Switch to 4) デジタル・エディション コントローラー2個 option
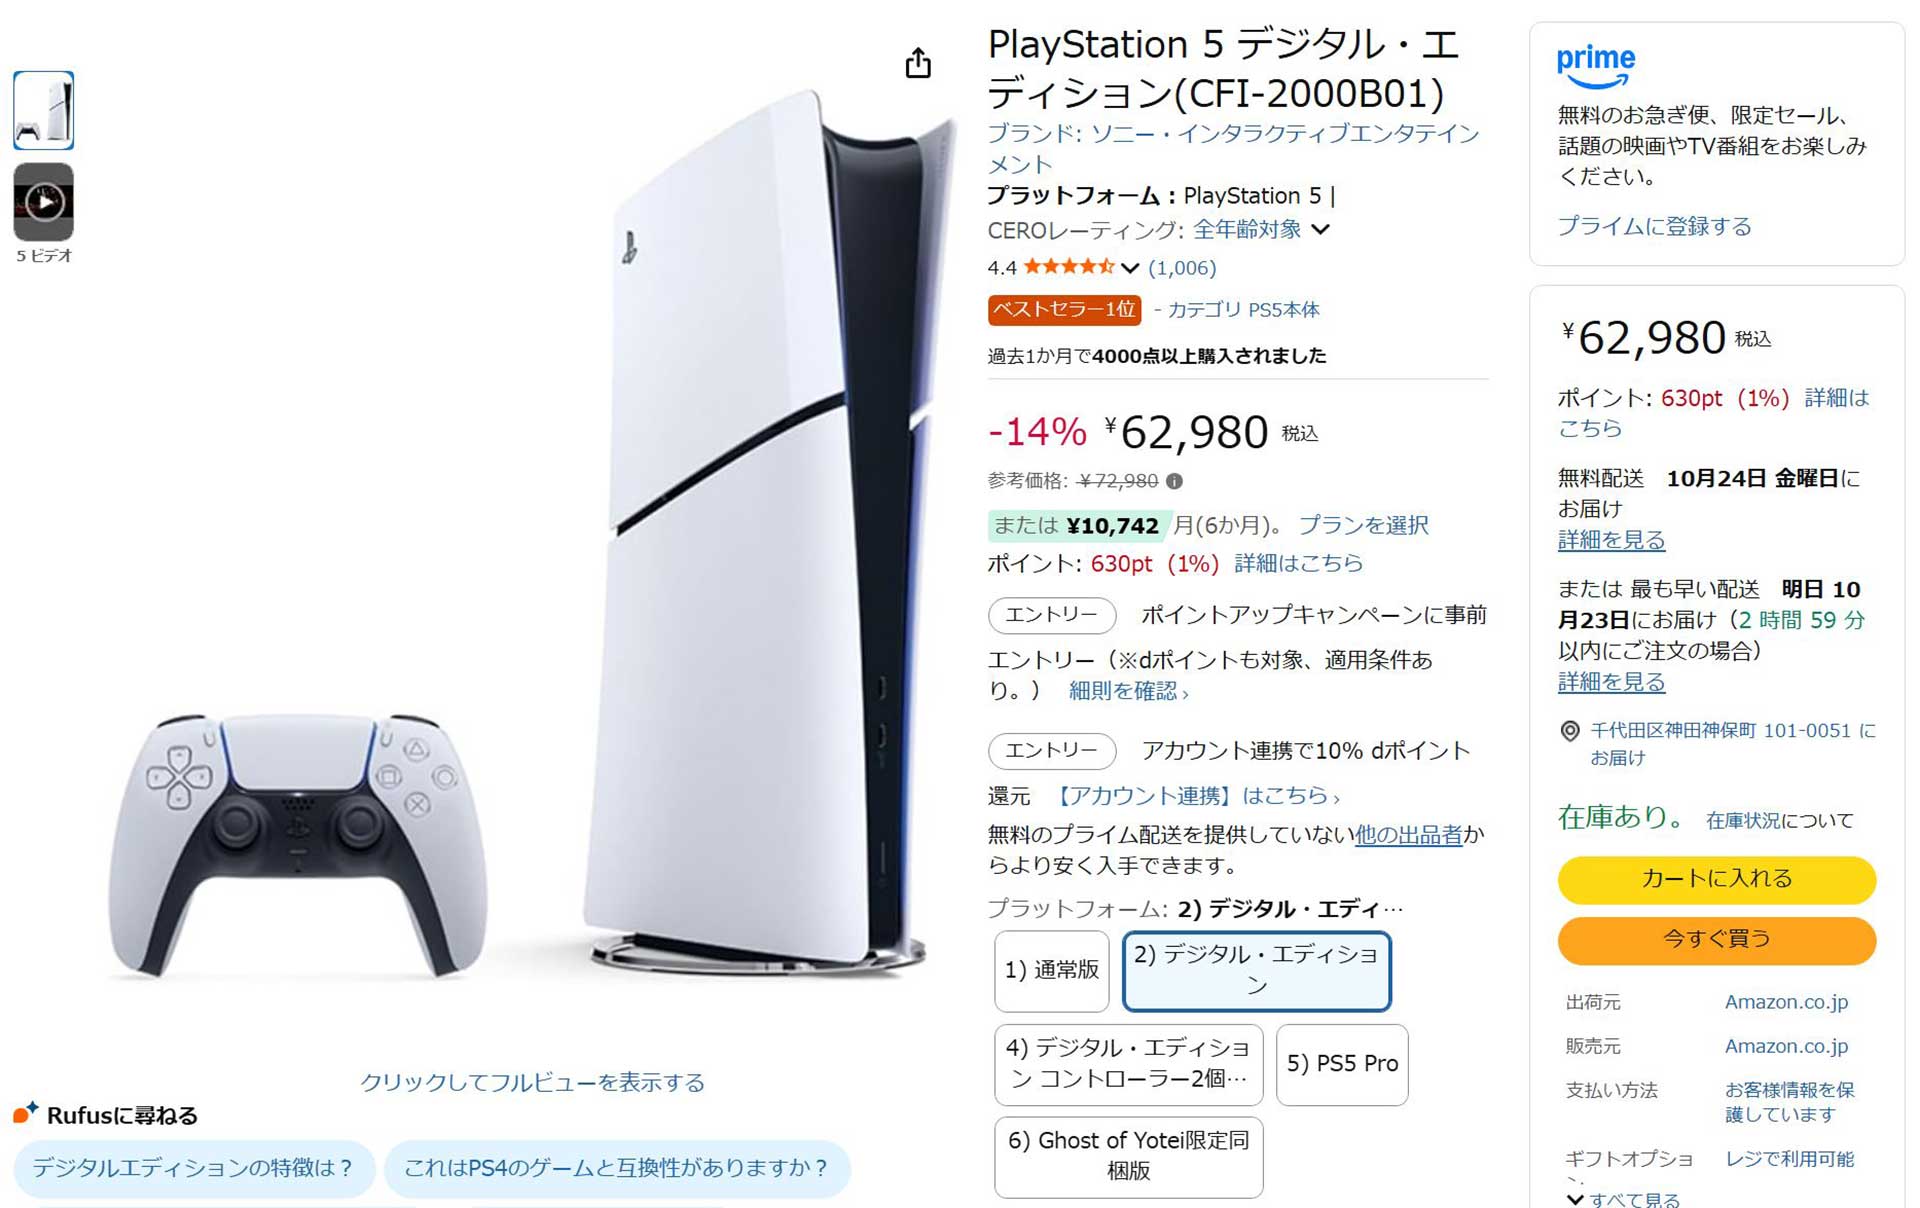Viewport: 1920px width, 1208px height. coord(1128,1064)
